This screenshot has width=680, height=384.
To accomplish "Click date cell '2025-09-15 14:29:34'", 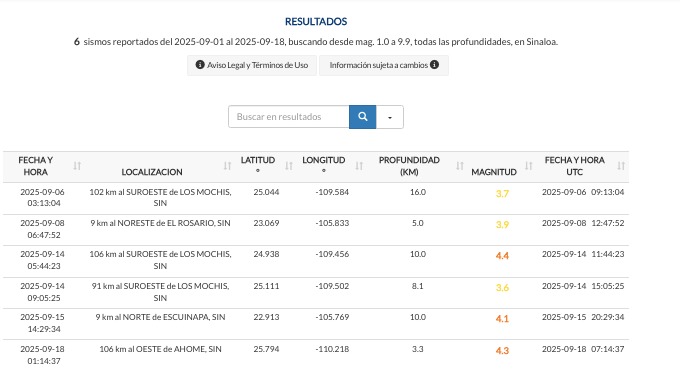I will 42,323.
